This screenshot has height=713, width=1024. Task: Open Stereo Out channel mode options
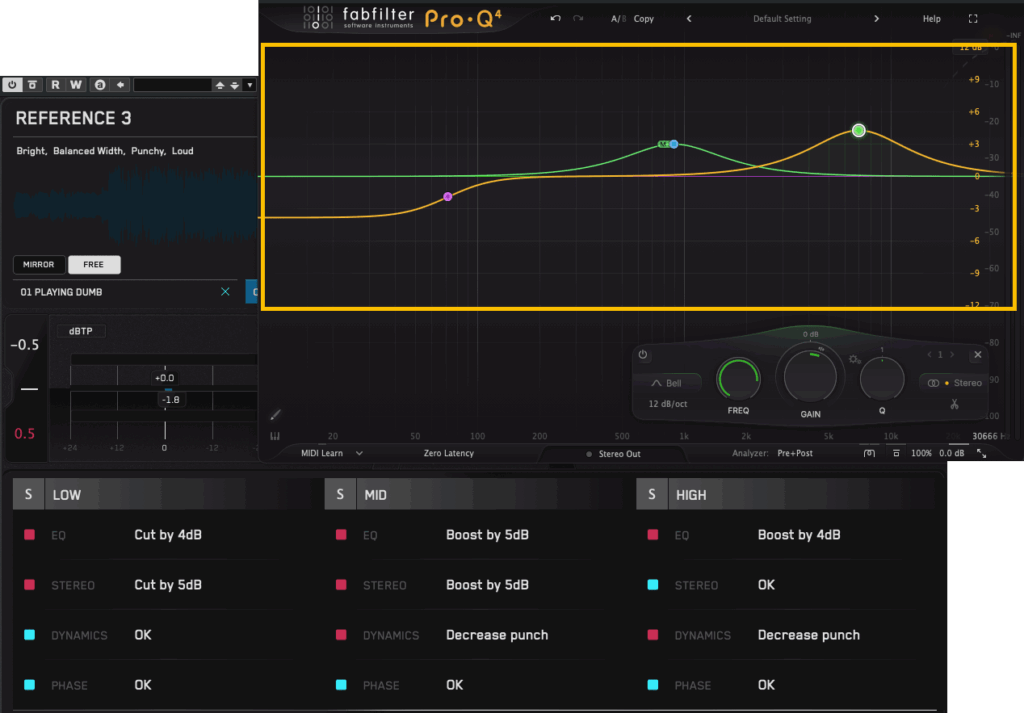[x=614, y=454]
